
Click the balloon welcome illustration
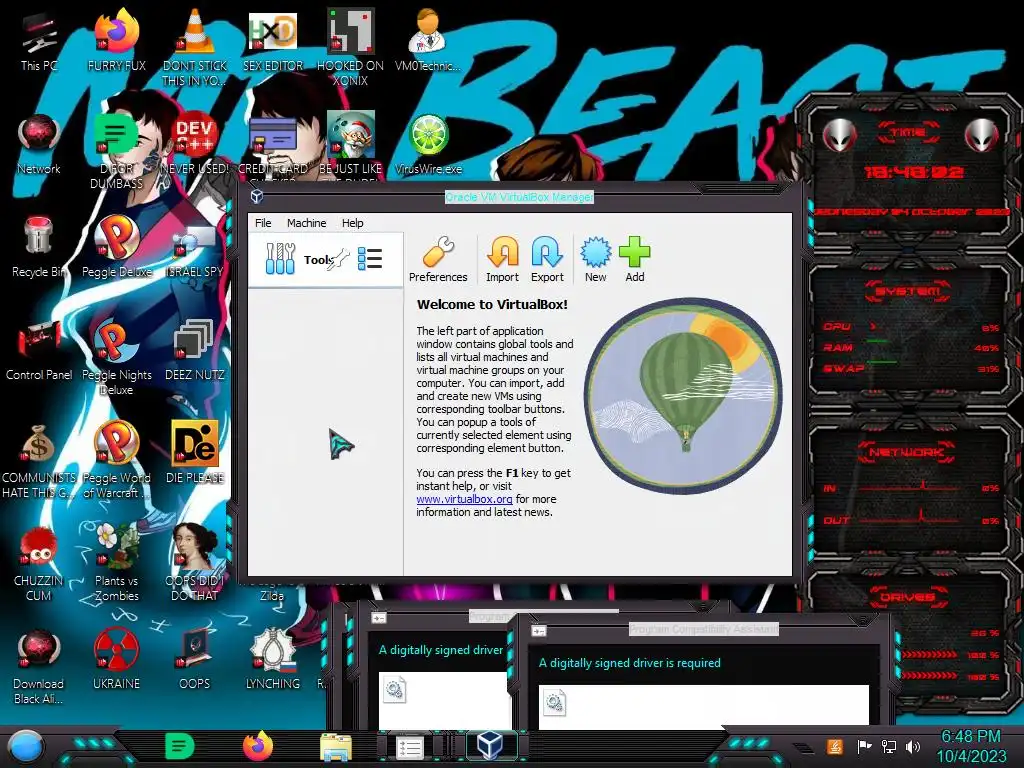(x=683, y=396)
